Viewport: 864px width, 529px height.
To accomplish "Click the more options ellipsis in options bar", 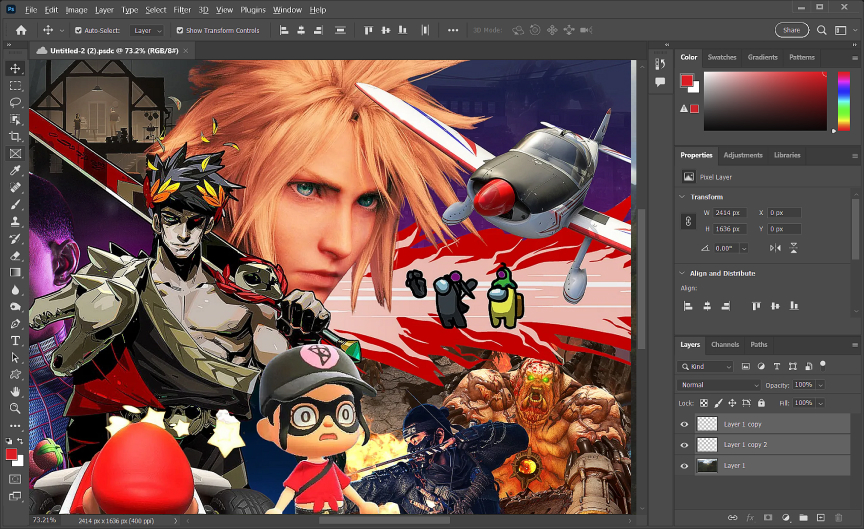I will 452,30.
